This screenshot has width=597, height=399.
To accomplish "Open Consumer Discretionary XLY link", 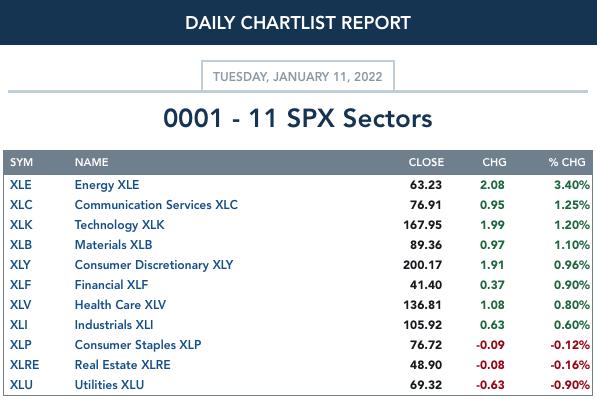I will [x=154, y=265].
